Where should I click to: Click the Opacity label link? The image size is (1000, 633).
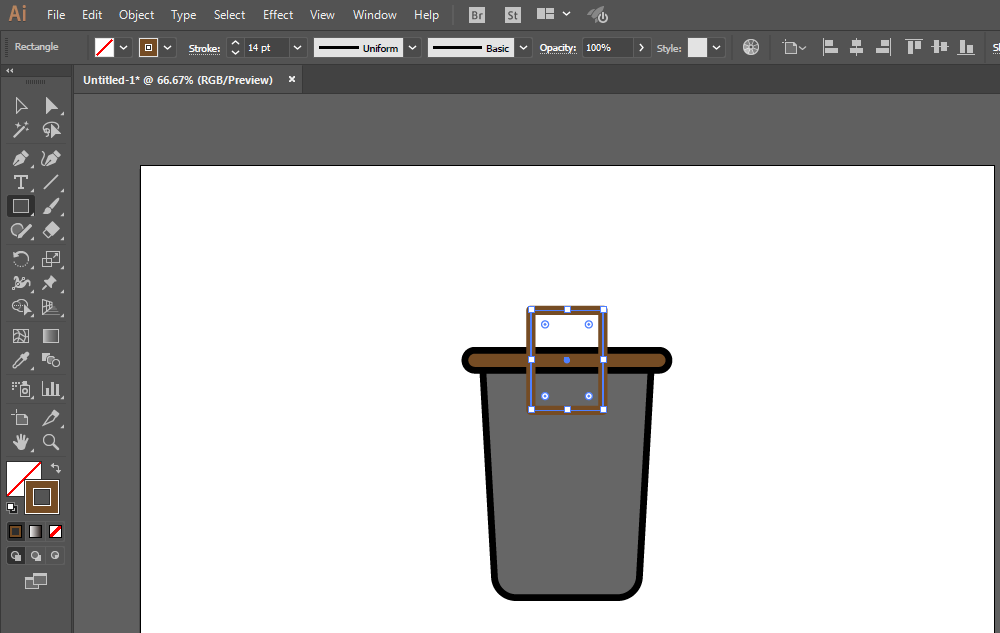pyautogui.click(x=558, y=48)
